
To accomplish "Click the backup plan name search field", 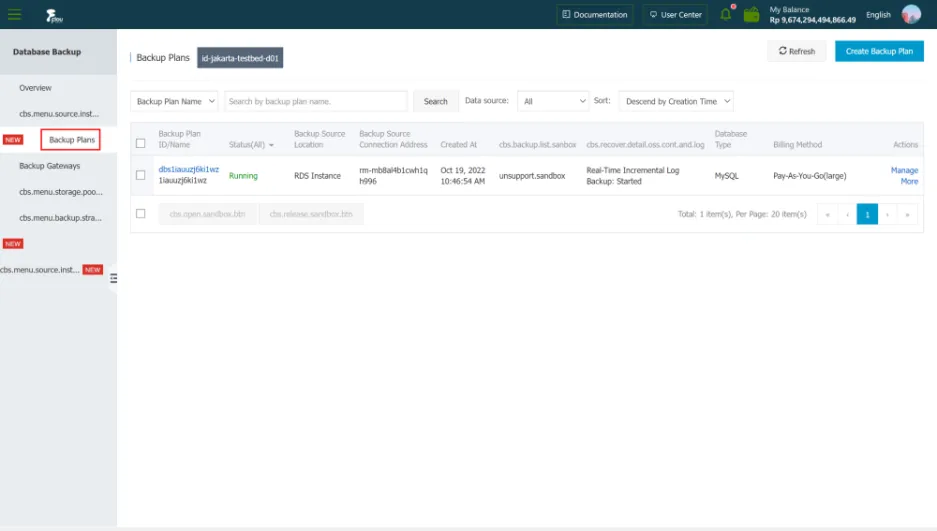I will tap(315, 101).
